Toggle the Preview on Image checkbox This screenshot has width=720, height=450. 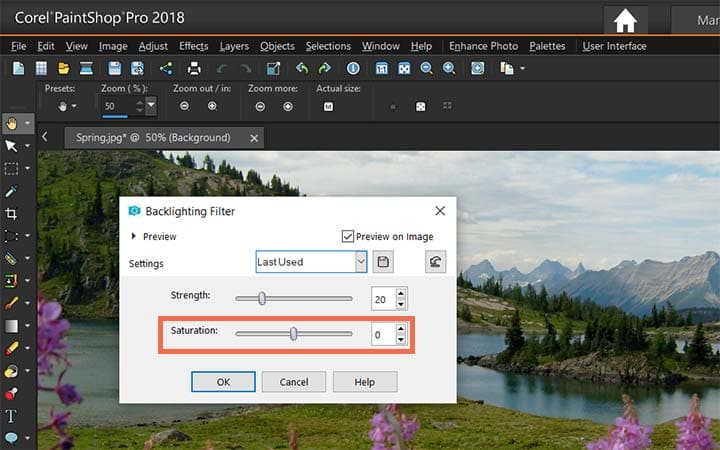click(348, 236)
